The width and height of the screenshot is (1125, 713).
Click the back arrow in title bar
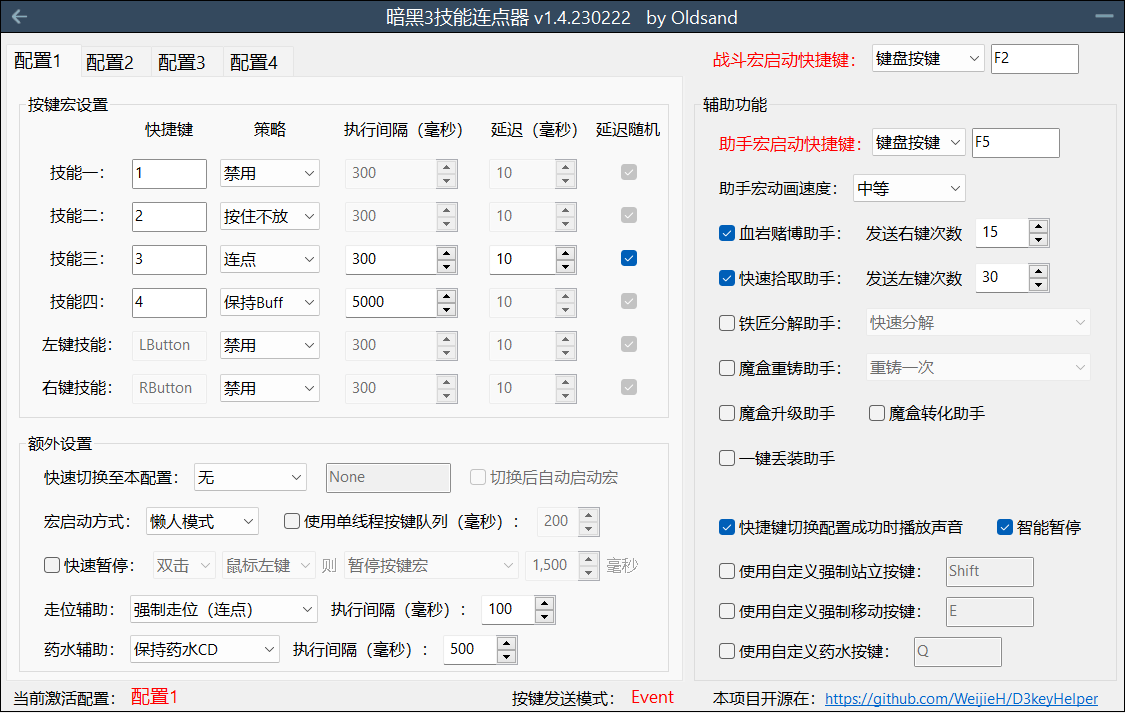click(x=19, y=16)
